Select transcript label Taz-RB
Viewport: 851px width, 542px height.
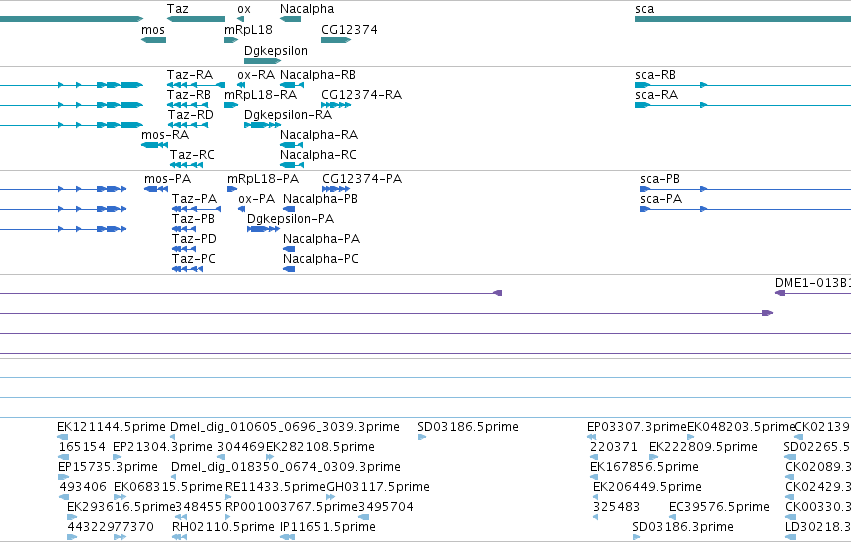click(188, 95)
